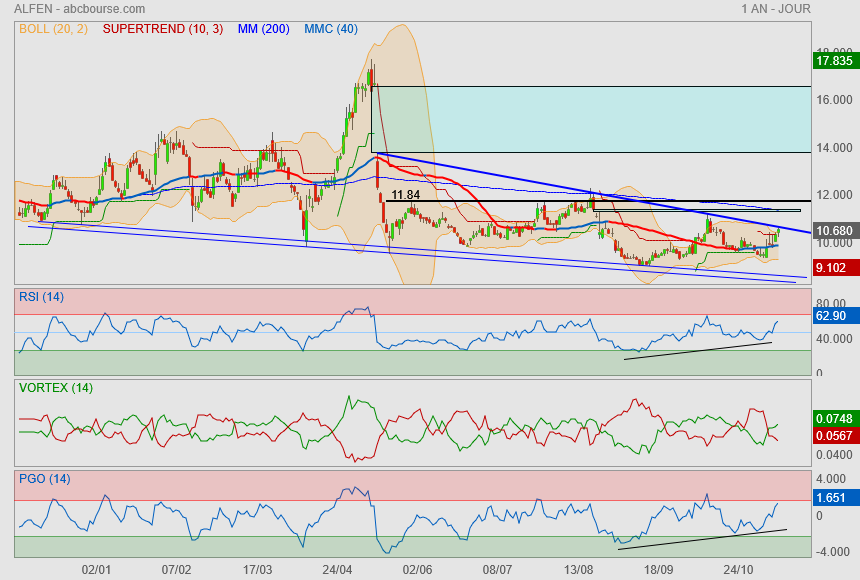Click the MM (200) moving average label
The height and width of the screenshot is (580, 860).
(263, 29)
